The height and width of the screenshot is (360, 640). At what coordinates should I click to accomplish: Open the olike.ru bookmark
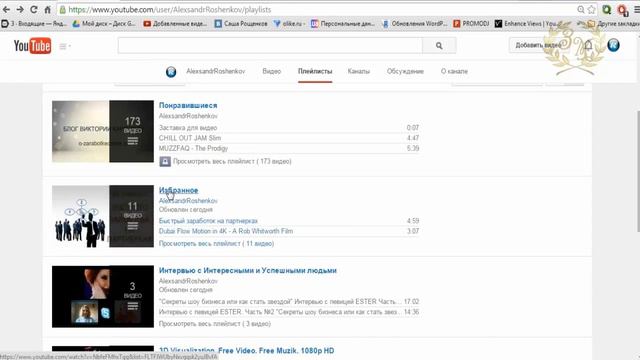pos(289,24)
